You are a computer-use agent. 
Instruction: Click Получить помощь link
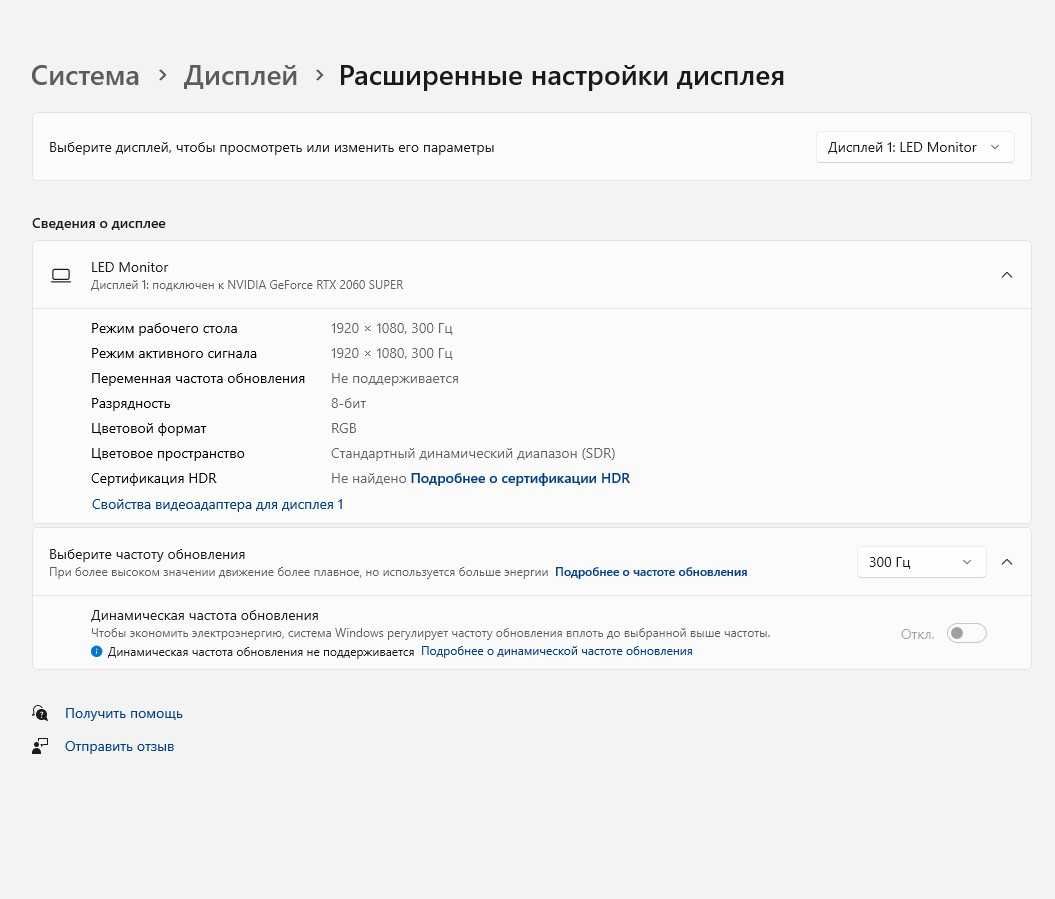124,713
